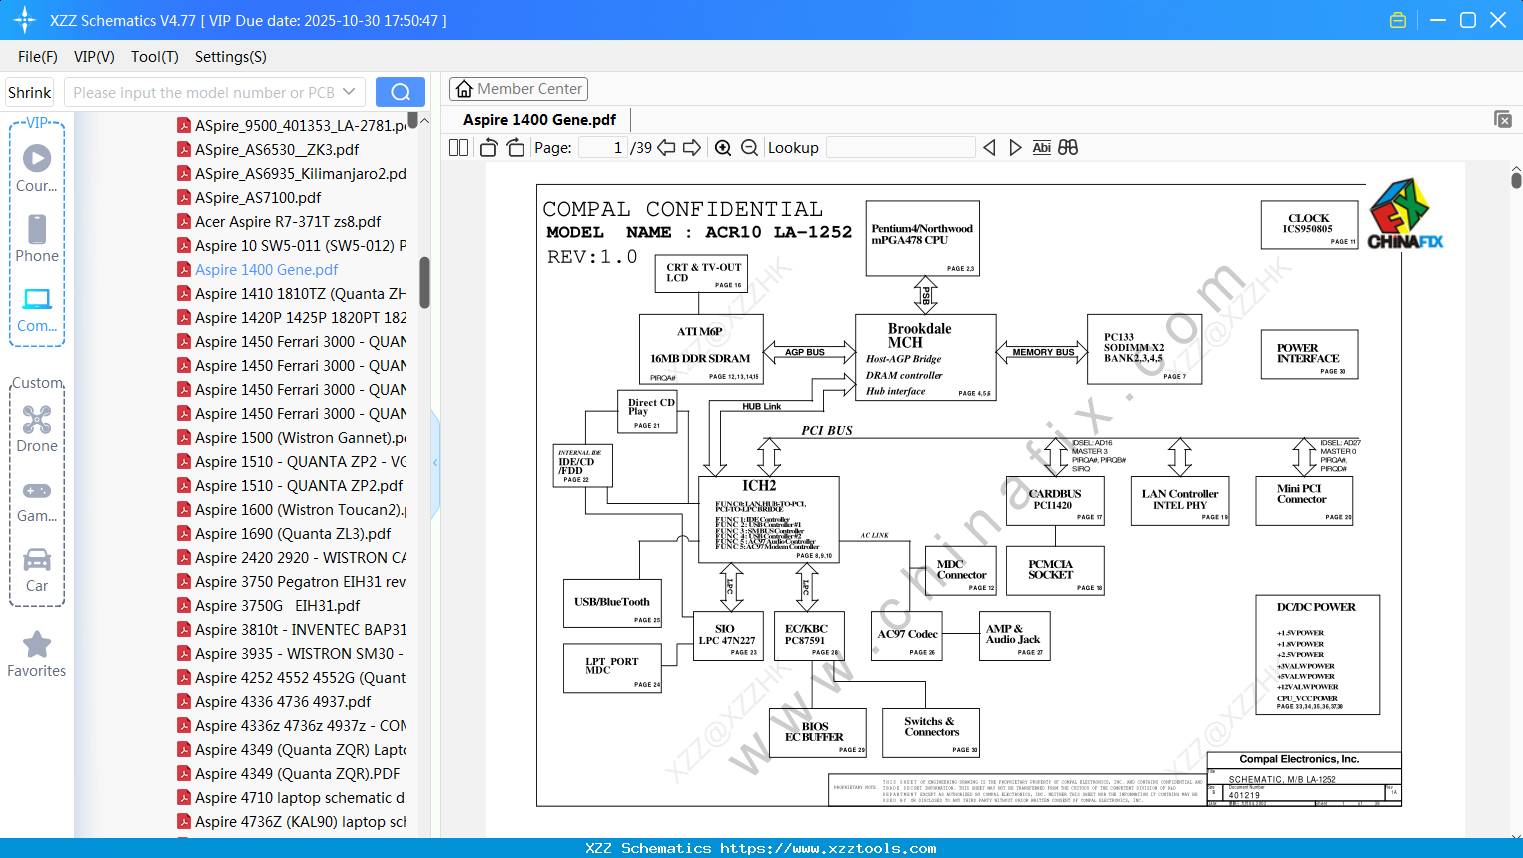Select the Computer category
The height and width of the screenshot is (858, 1523).
click(x=37, y=310)
